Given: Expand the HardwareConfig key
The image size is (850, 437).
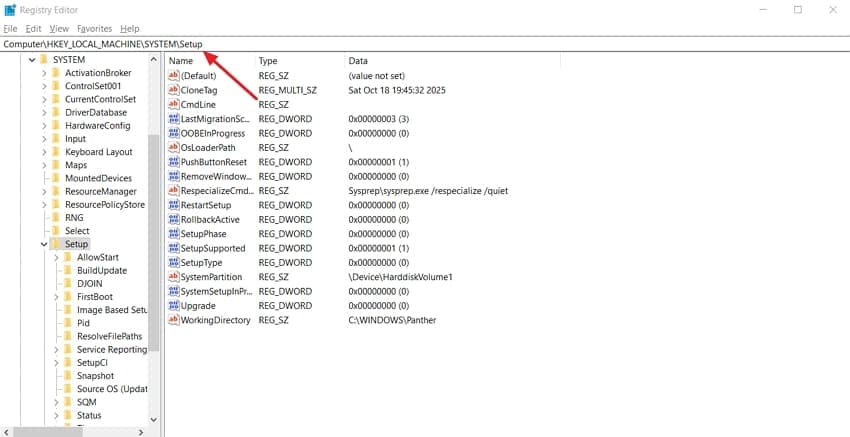Looking at the screenshot, I should 44,125.
